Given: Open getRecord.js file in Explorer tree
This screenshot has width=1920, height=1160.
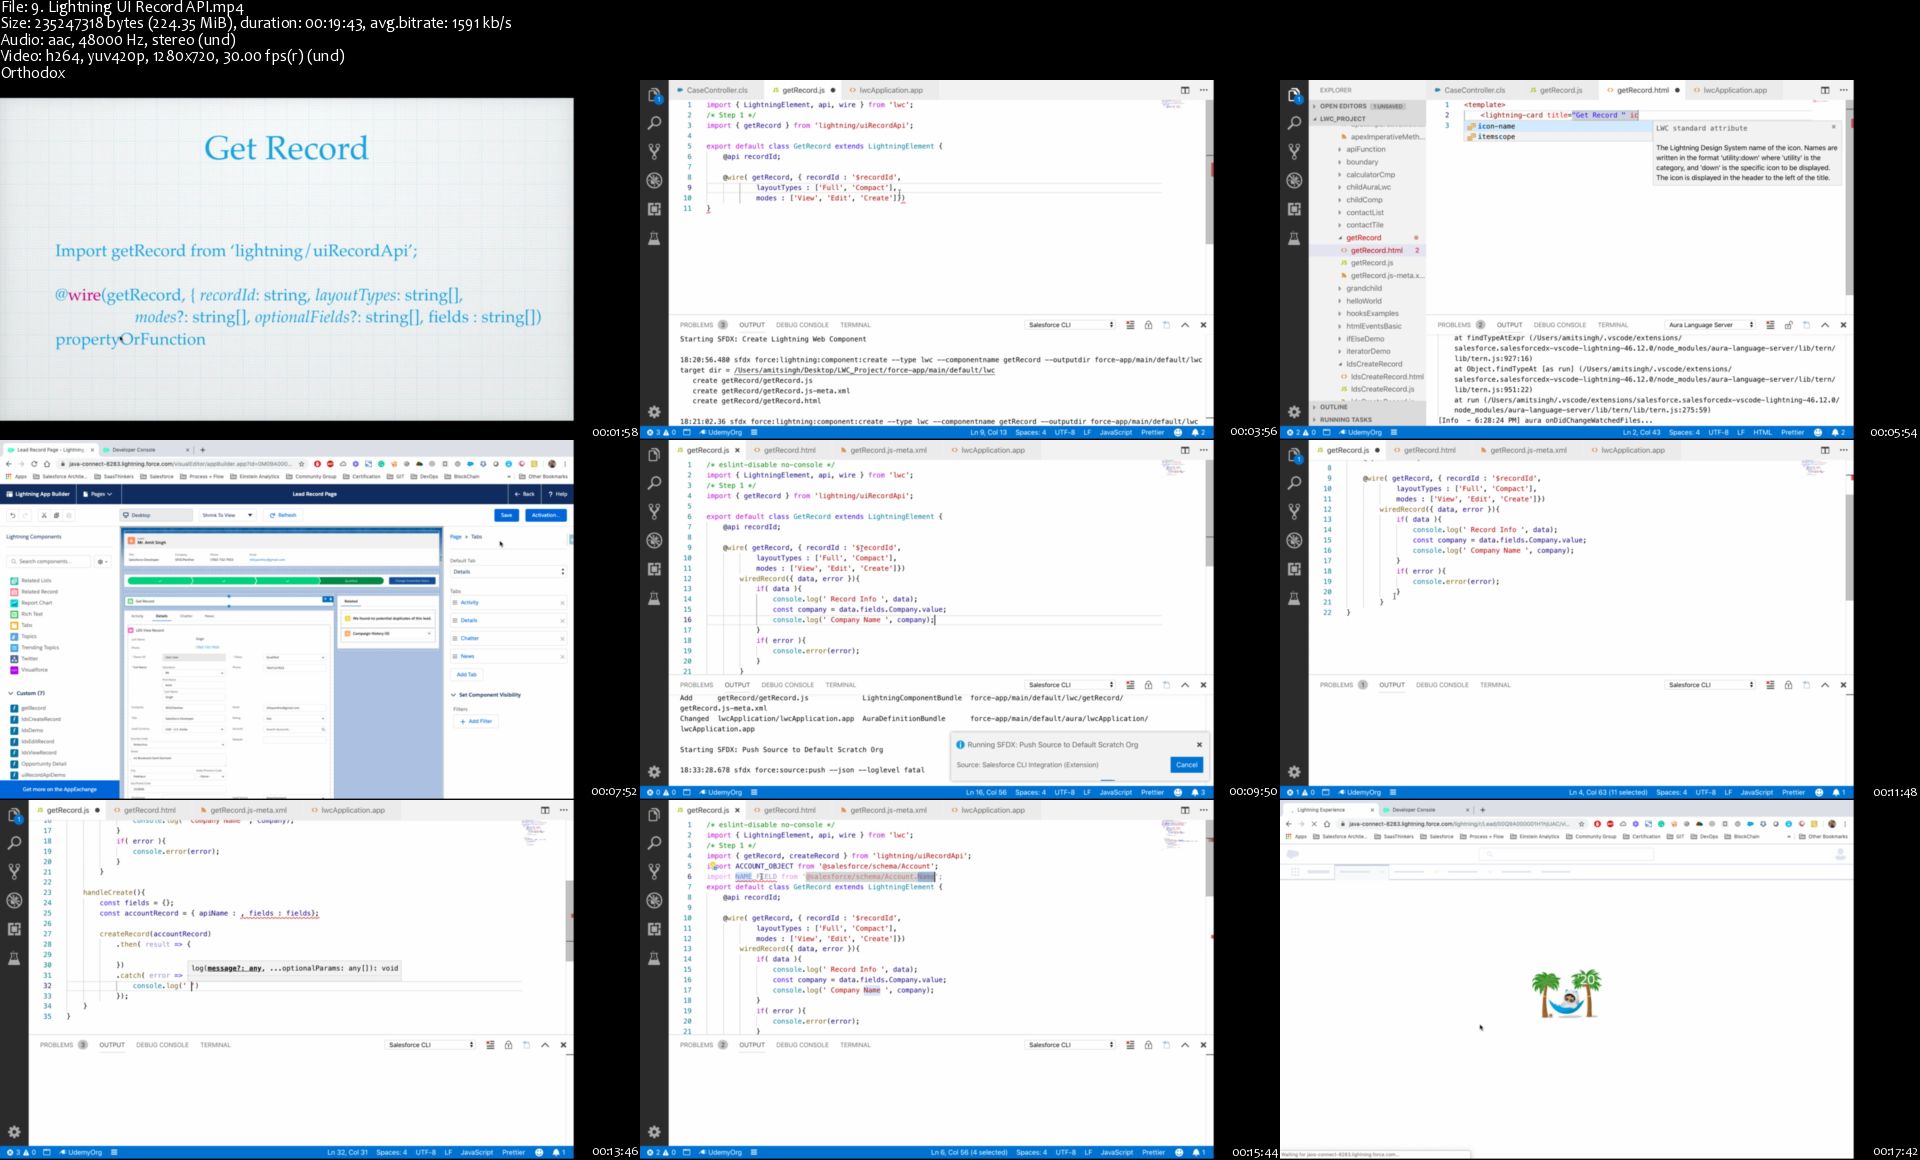Looking at the screenshot, I should [x=1371, y=263].
